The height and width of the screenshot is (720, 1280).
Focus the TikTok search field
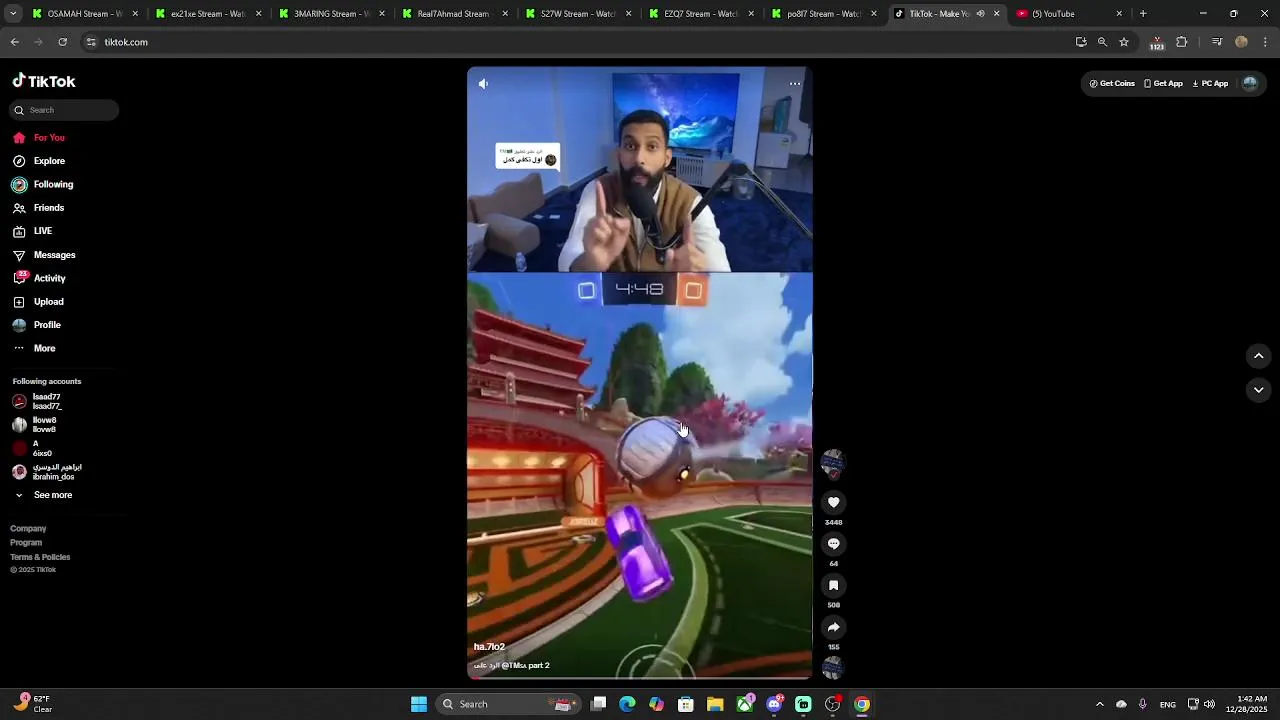(x=65, y=110)
